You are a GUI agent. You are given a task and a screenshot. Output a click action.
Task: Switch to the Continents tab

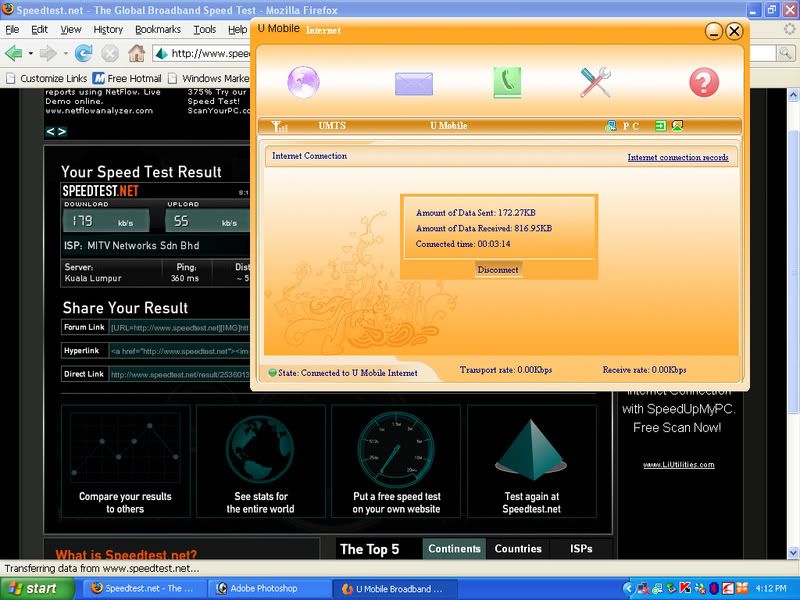[454, 548]
